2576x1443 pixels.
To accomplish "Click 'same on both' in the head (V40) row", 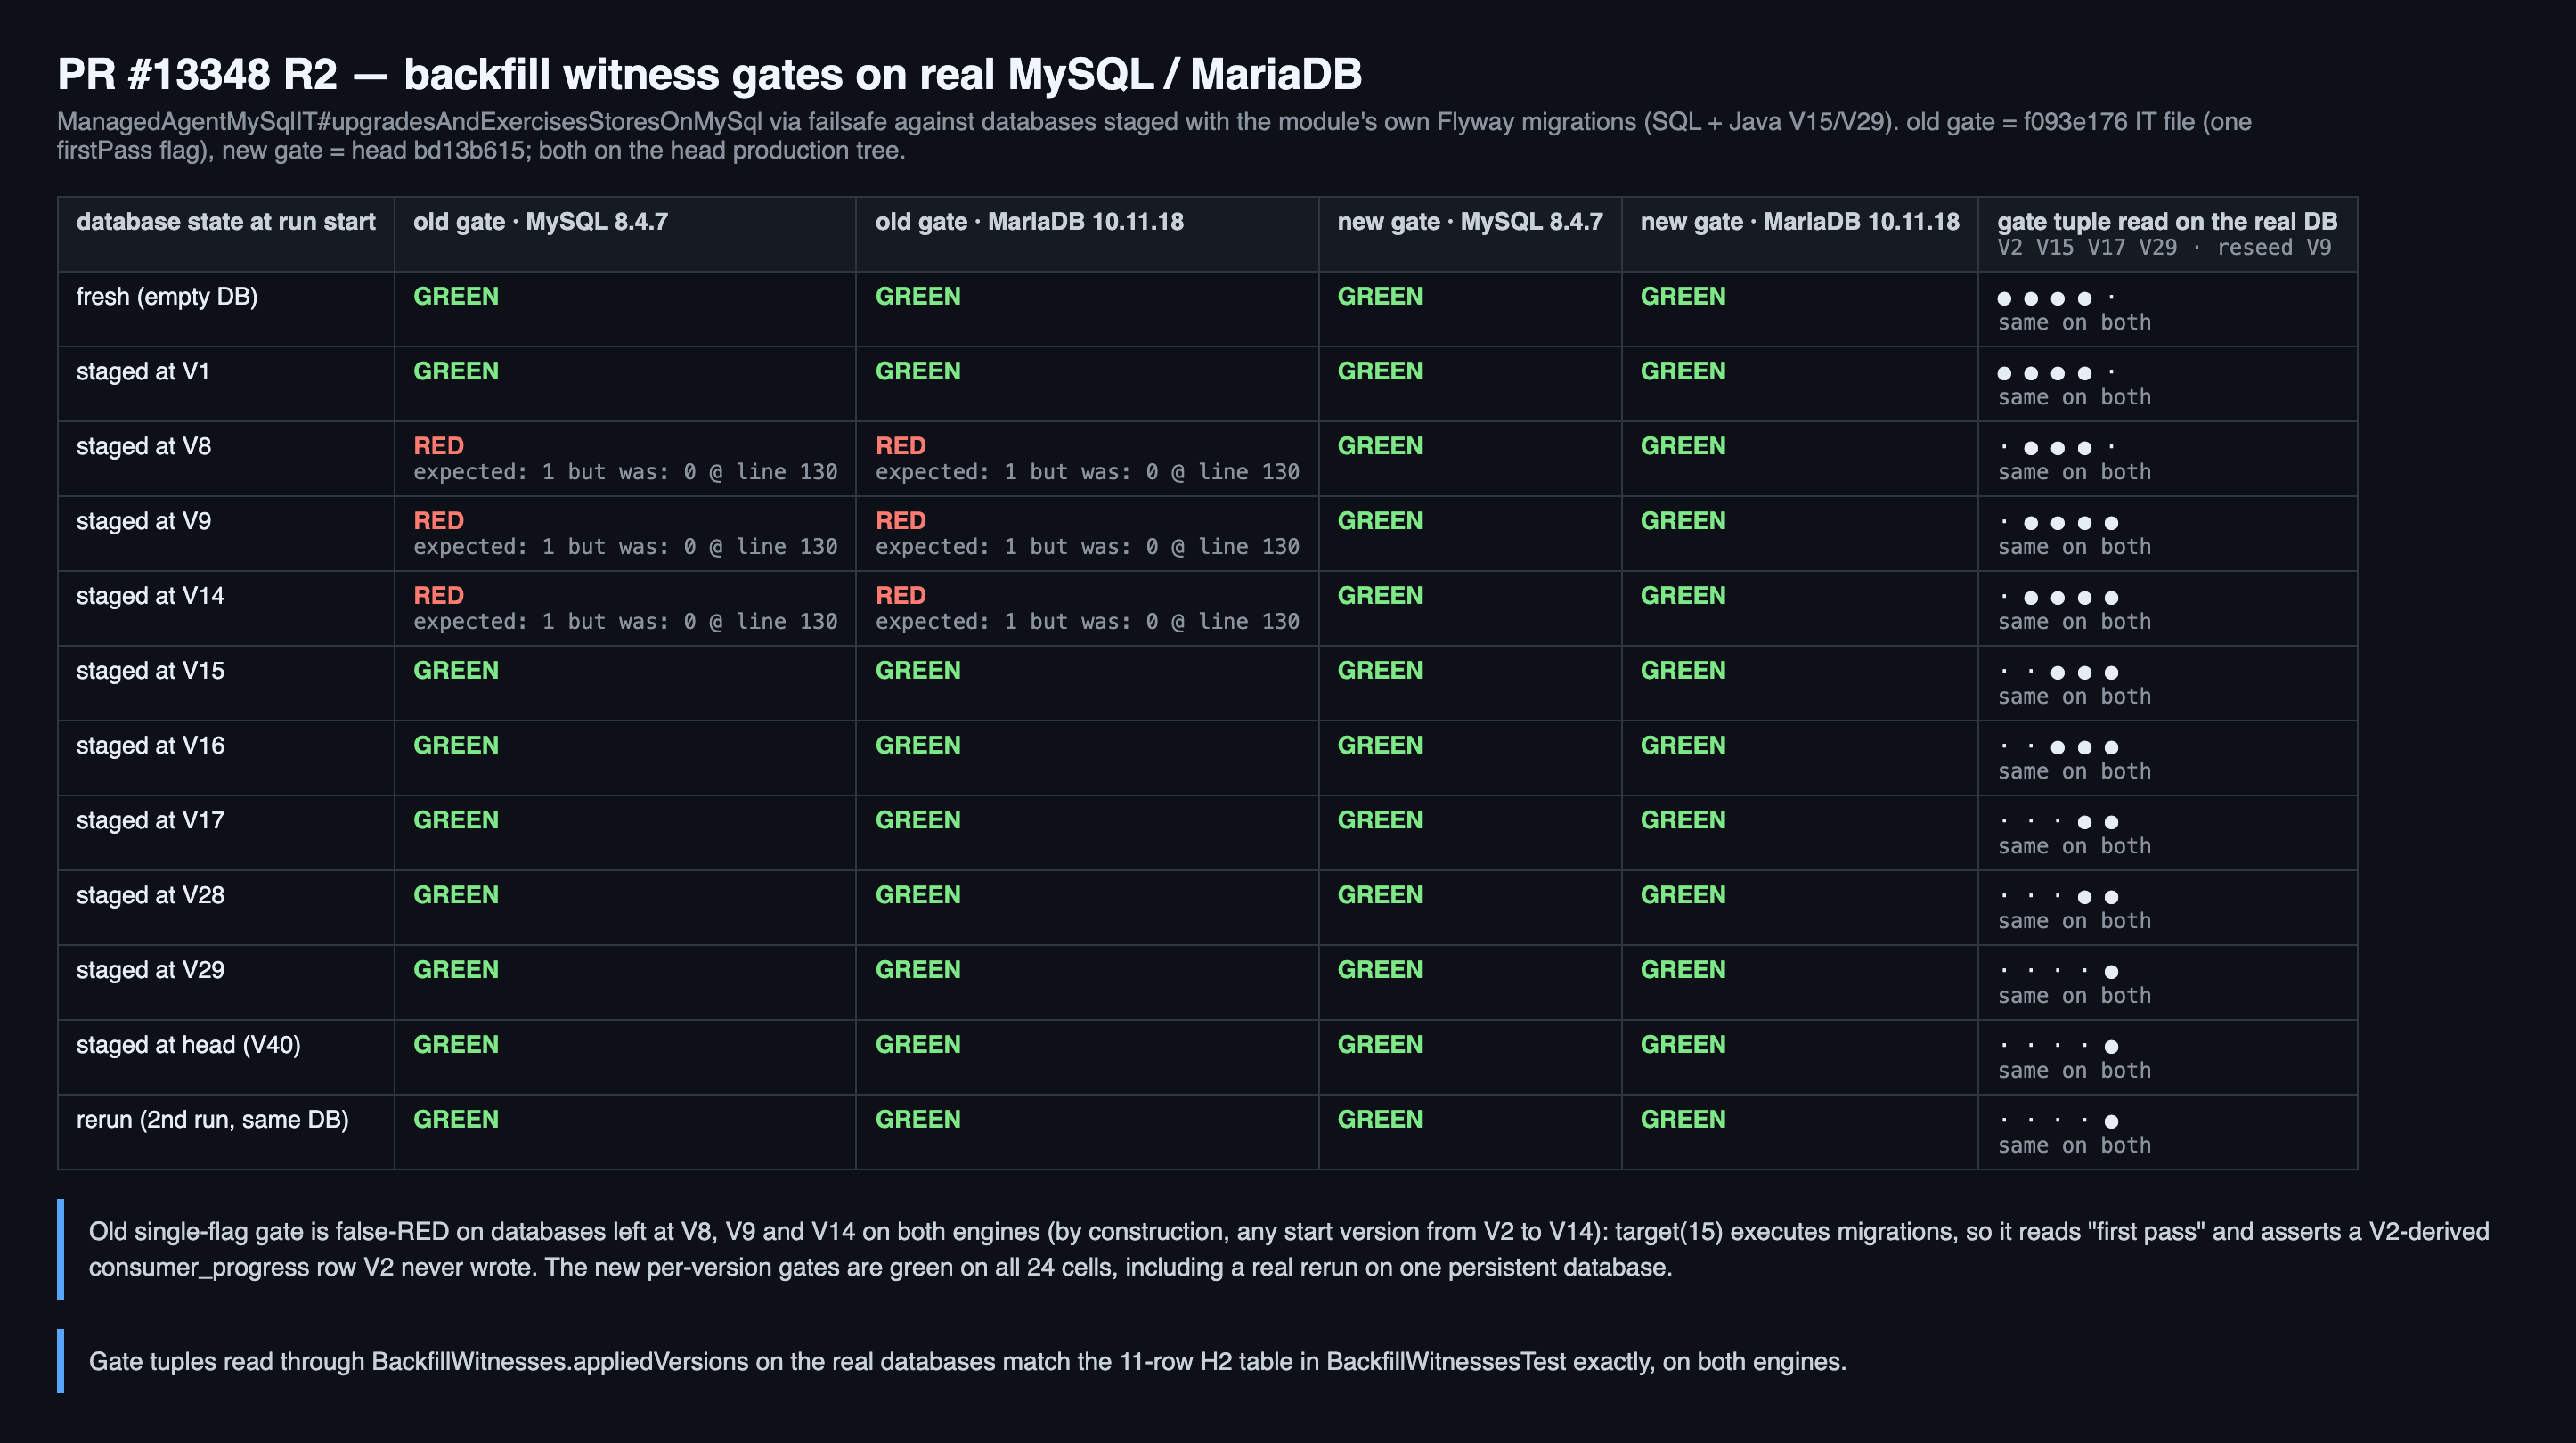I will 2074,1071.
